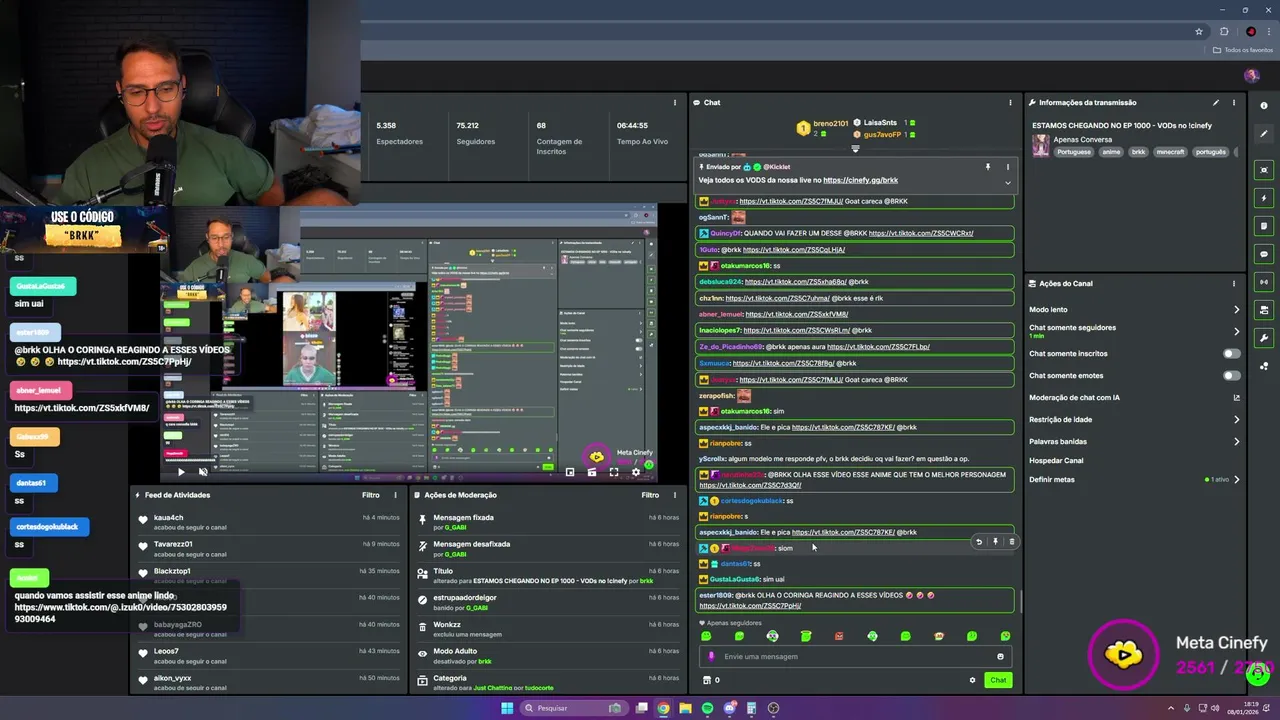Click kaua4ch in Feed de Atividades
1280x720 pixels.
[168, 518]
